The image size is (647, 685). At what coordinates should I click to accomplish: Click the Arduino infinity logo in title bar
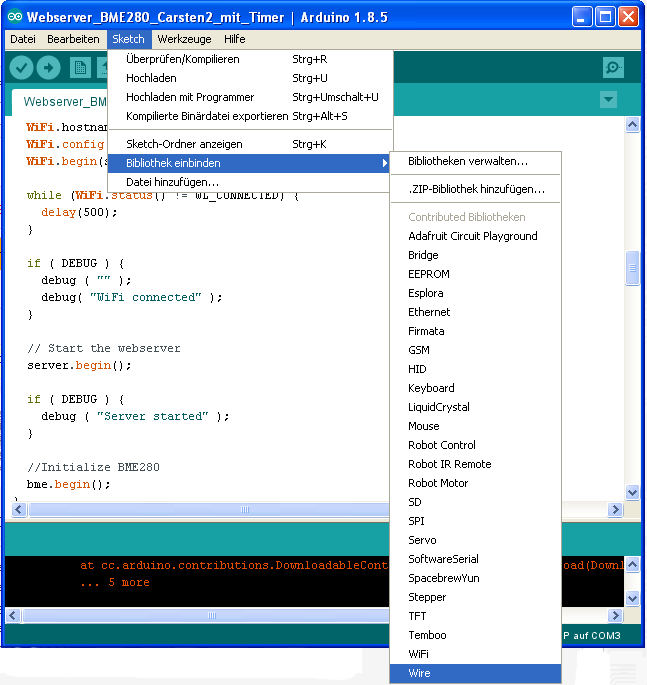pos(15,17)
